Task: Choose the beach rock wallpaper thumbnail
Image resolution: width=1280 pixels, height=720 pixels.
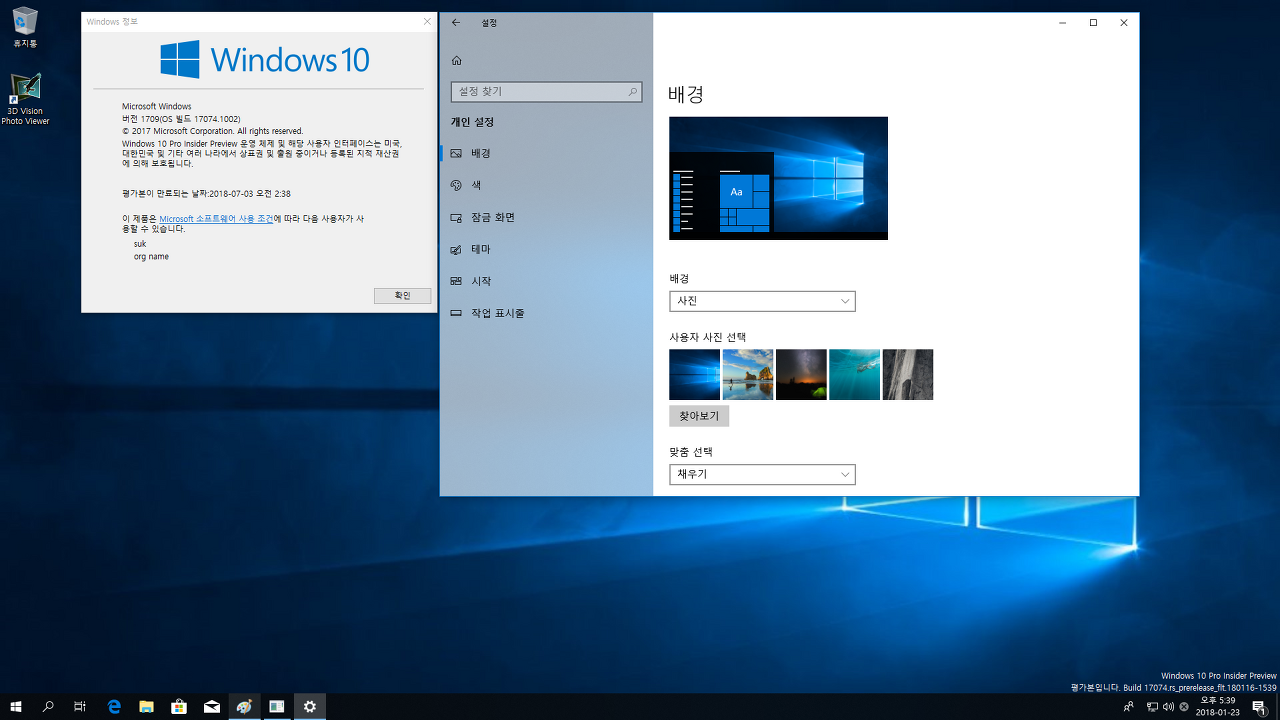Action: click(748, 374)
